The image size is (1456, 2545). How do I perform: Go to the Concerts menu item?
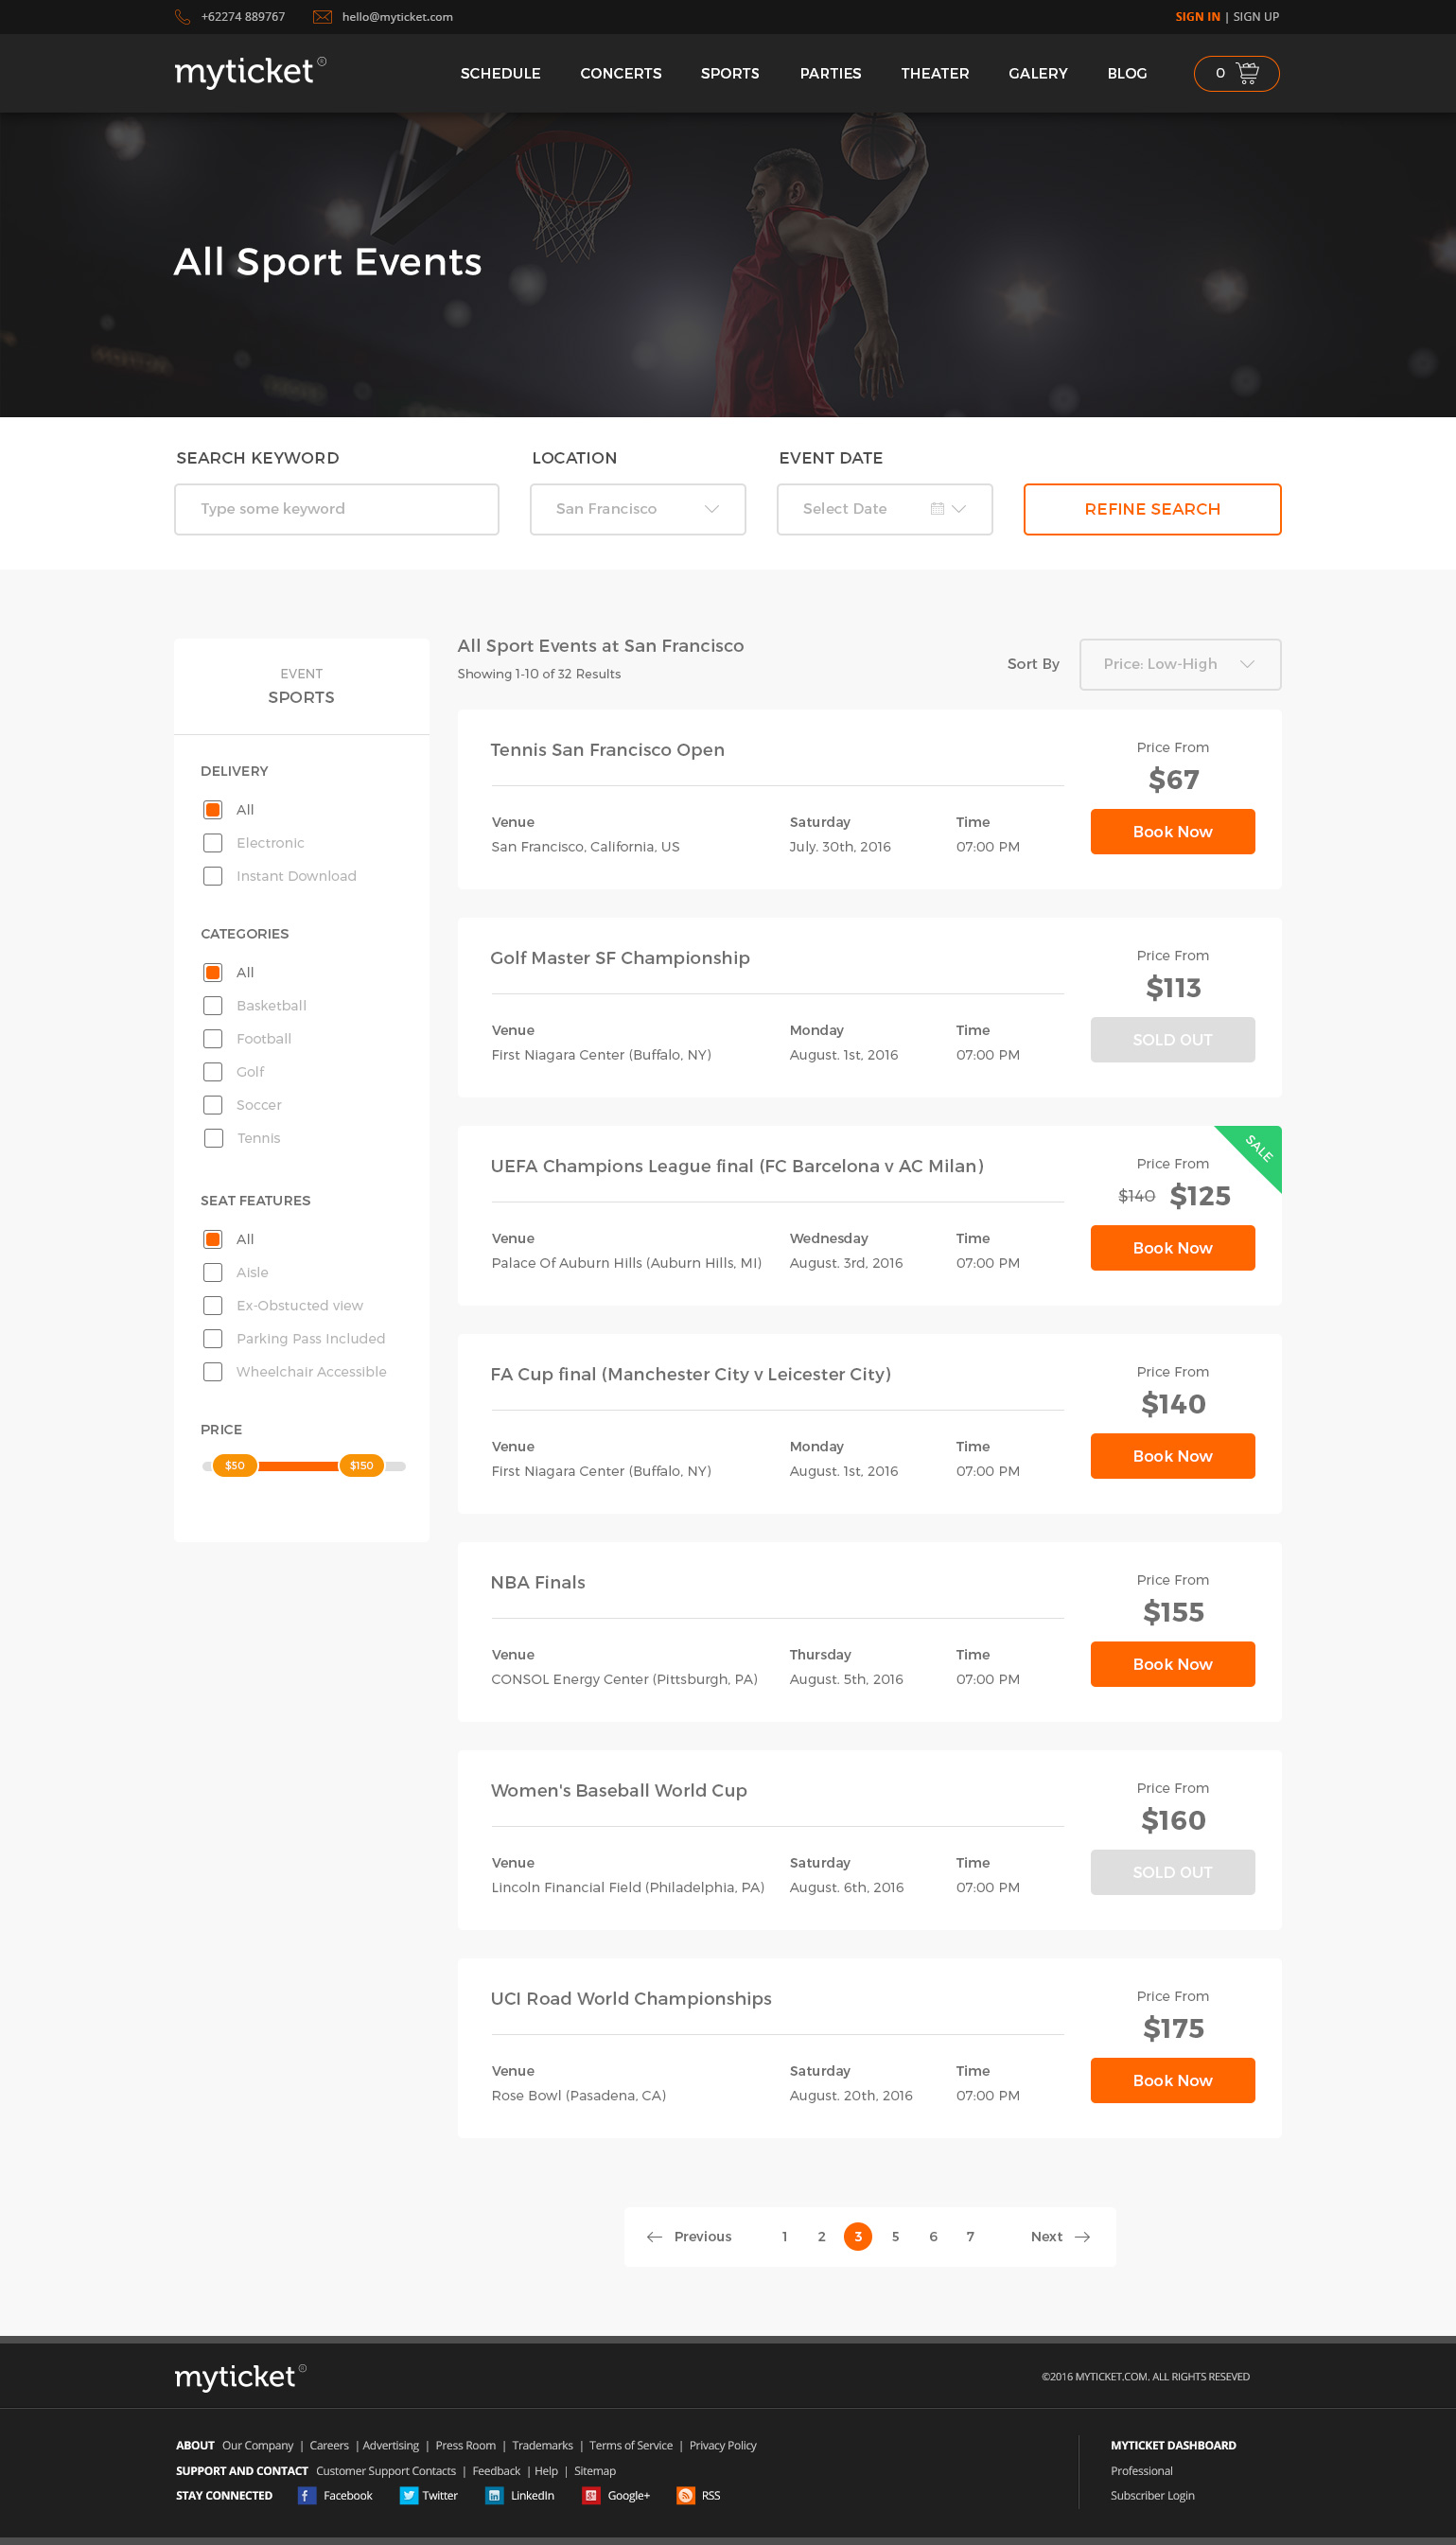[620, 74]
